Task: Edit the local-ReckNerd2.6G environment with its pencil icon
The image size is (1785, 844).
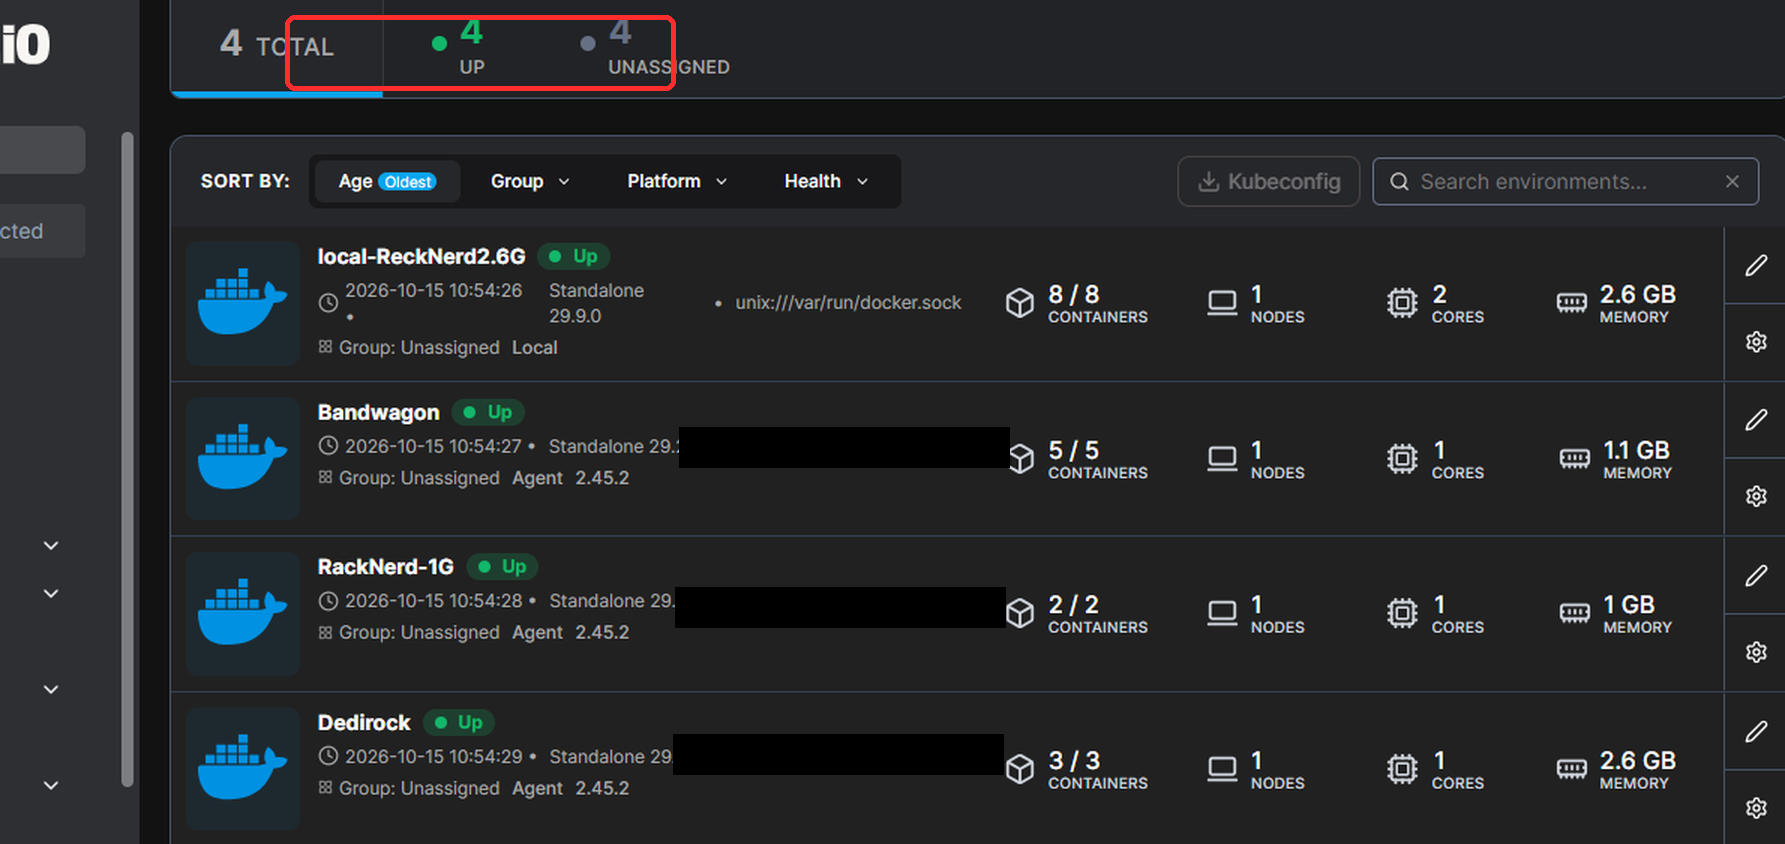Action: tap(1756, 265)
